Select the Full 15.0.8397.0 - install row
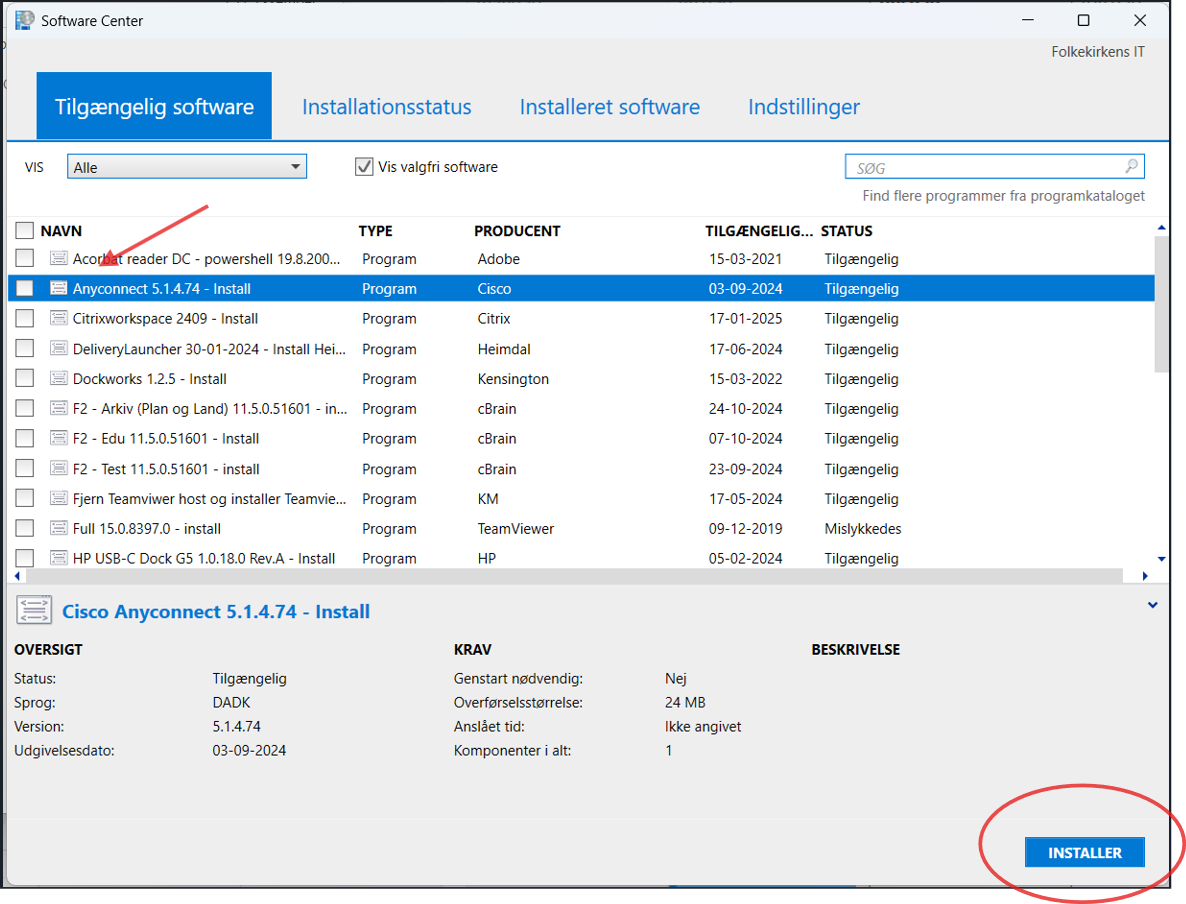 (581, 528)
